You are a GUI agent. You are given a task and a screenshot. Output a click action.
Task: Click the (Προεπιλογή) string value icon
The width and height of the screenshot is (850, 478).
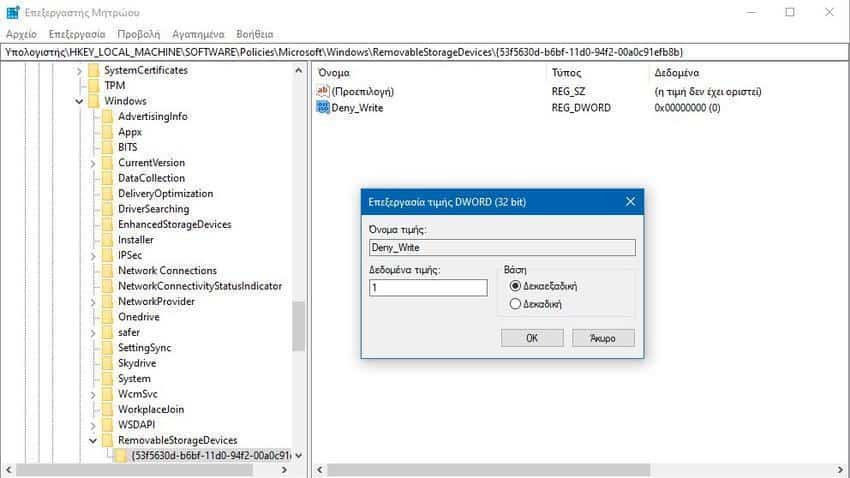click(x=323, y=92)
